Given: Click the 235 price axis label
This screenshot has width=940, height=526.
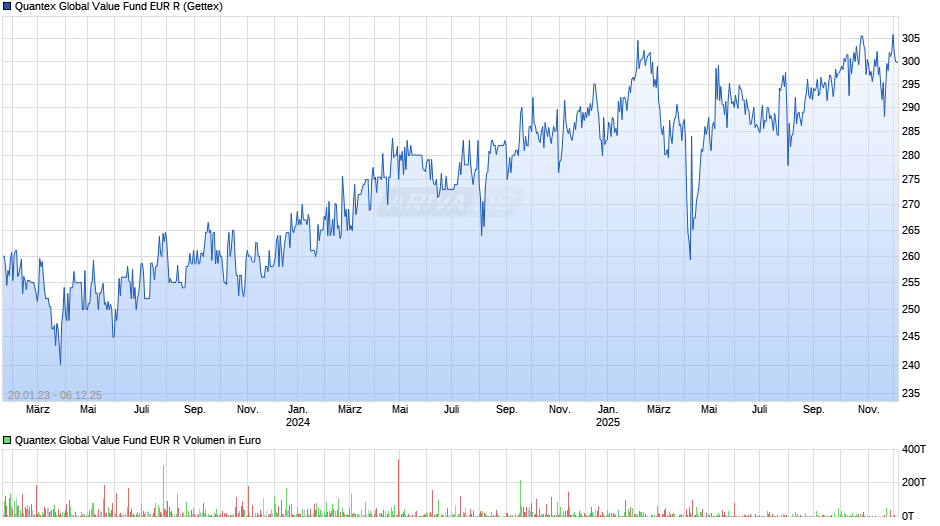Looking at the screenshot, I should pyautogui.click(x=911, y=393).
